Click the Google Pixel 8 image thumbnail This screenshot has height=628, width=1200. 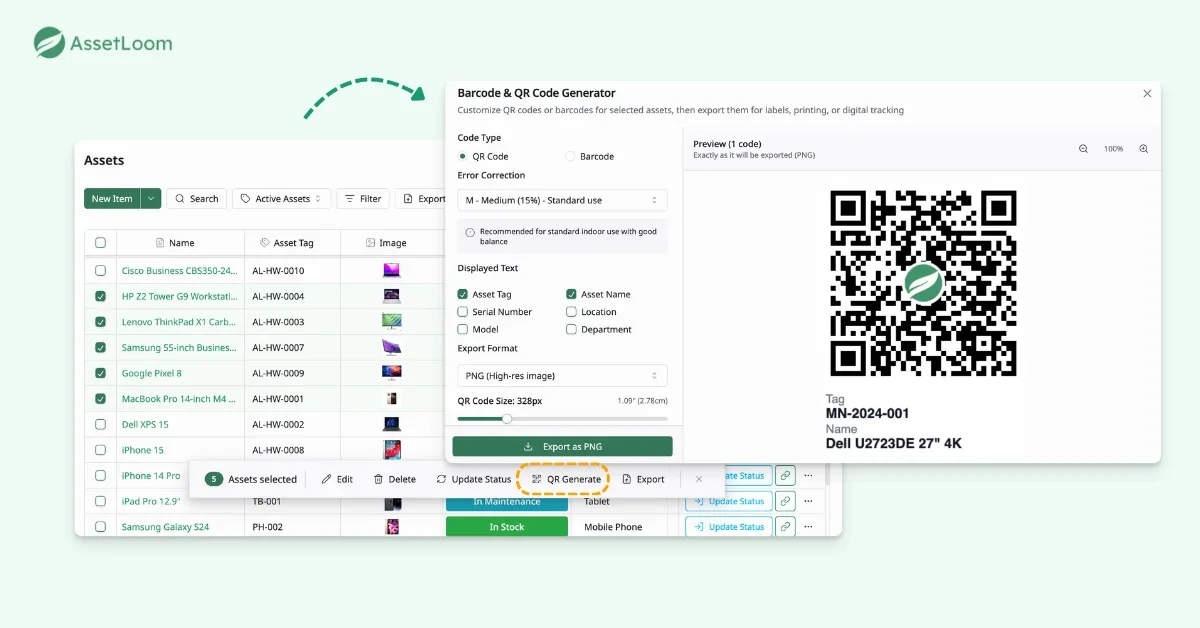click(391, 373)
